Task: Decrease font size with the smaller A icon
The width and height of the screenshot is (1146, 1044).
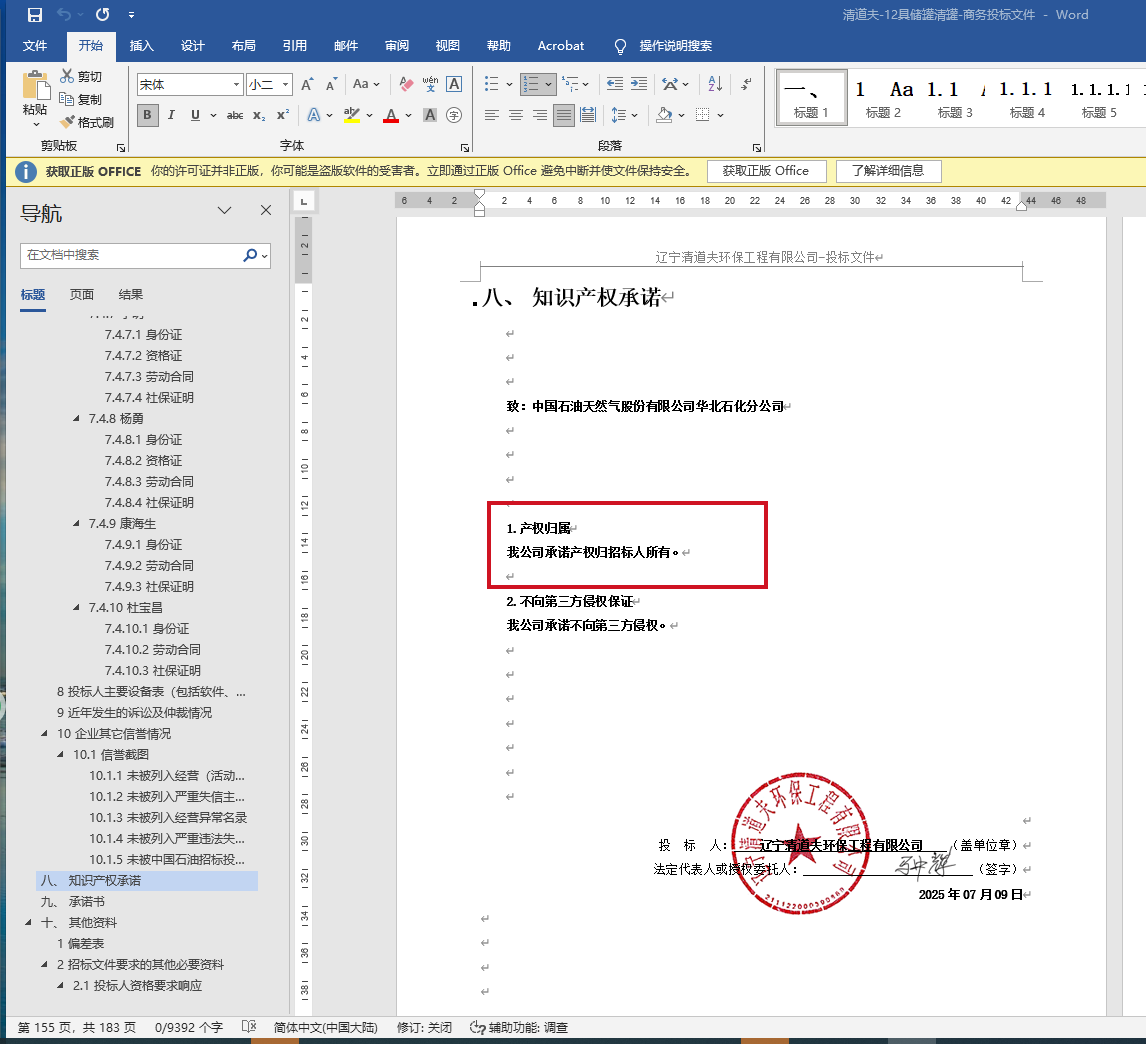Action: tap(332, 84)
